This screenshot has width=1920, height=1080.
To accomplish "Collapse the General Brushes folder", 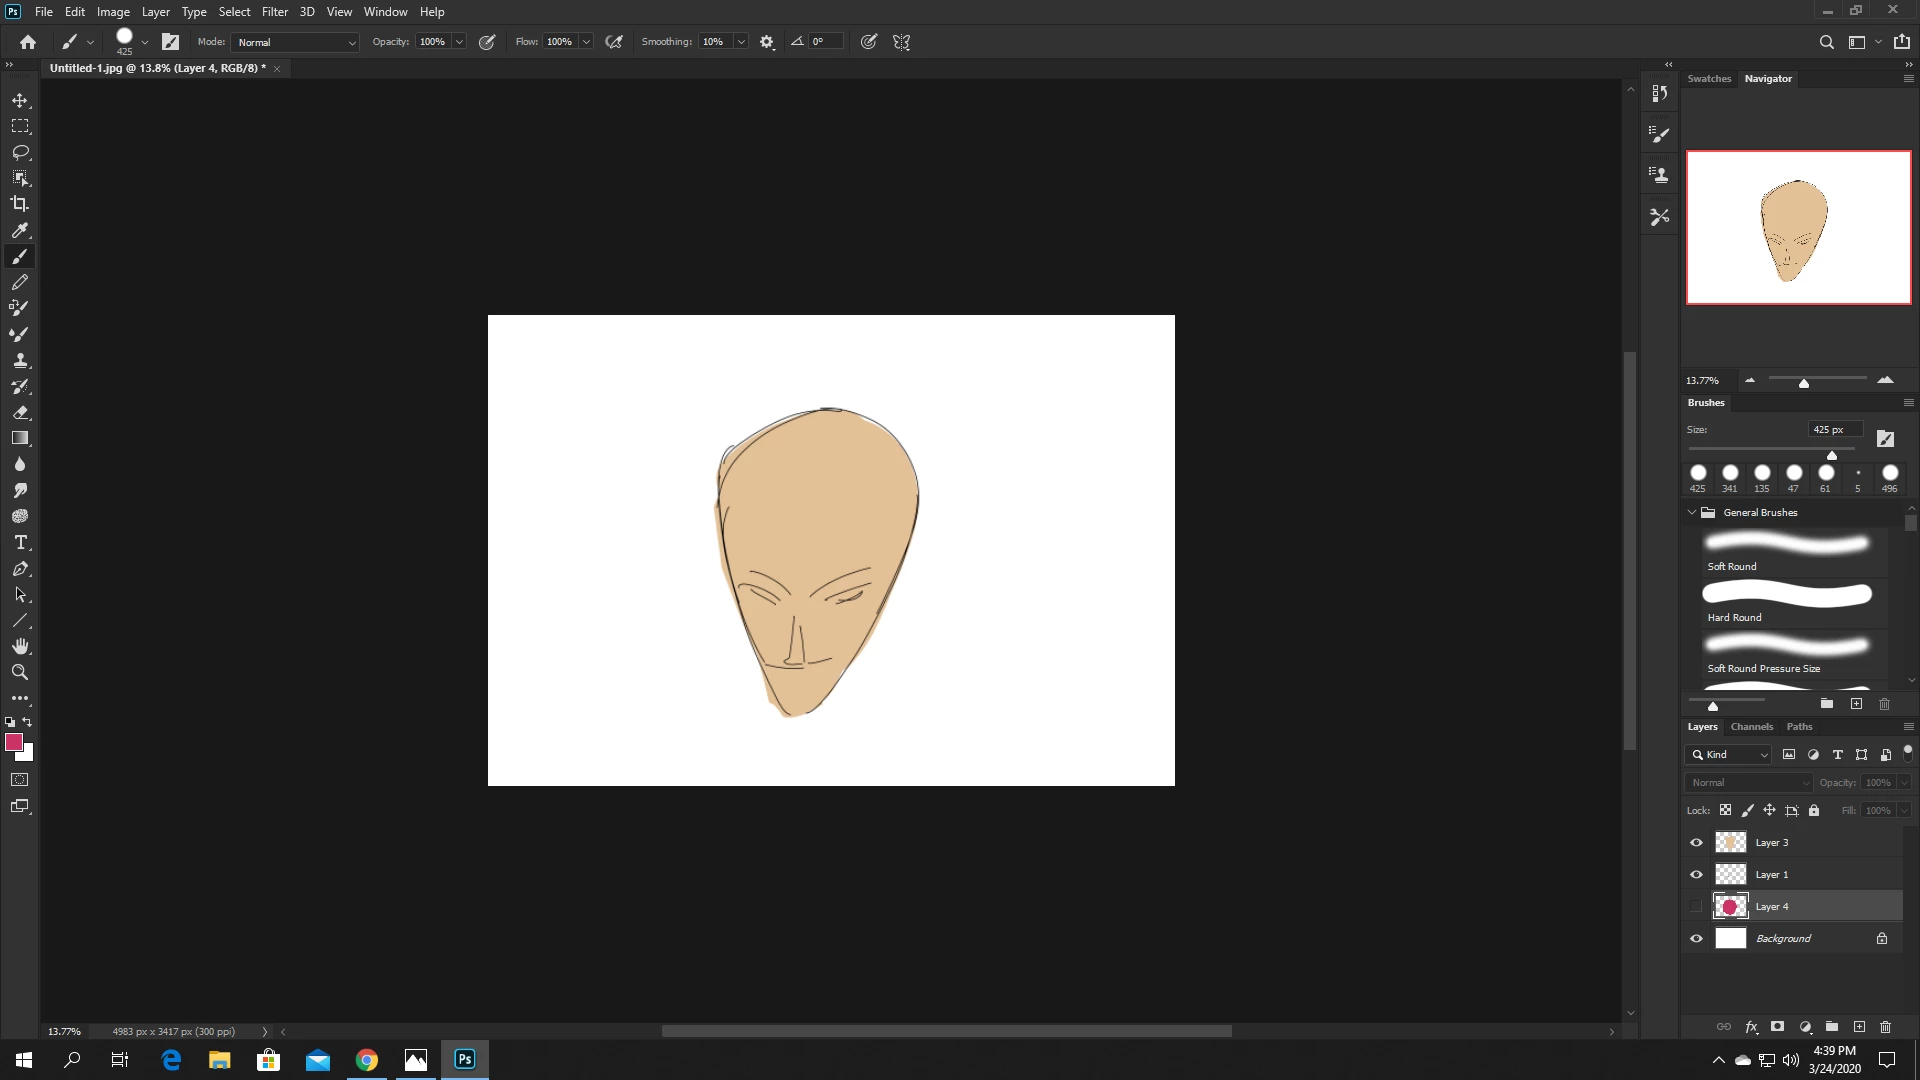I will (1692, 513).
